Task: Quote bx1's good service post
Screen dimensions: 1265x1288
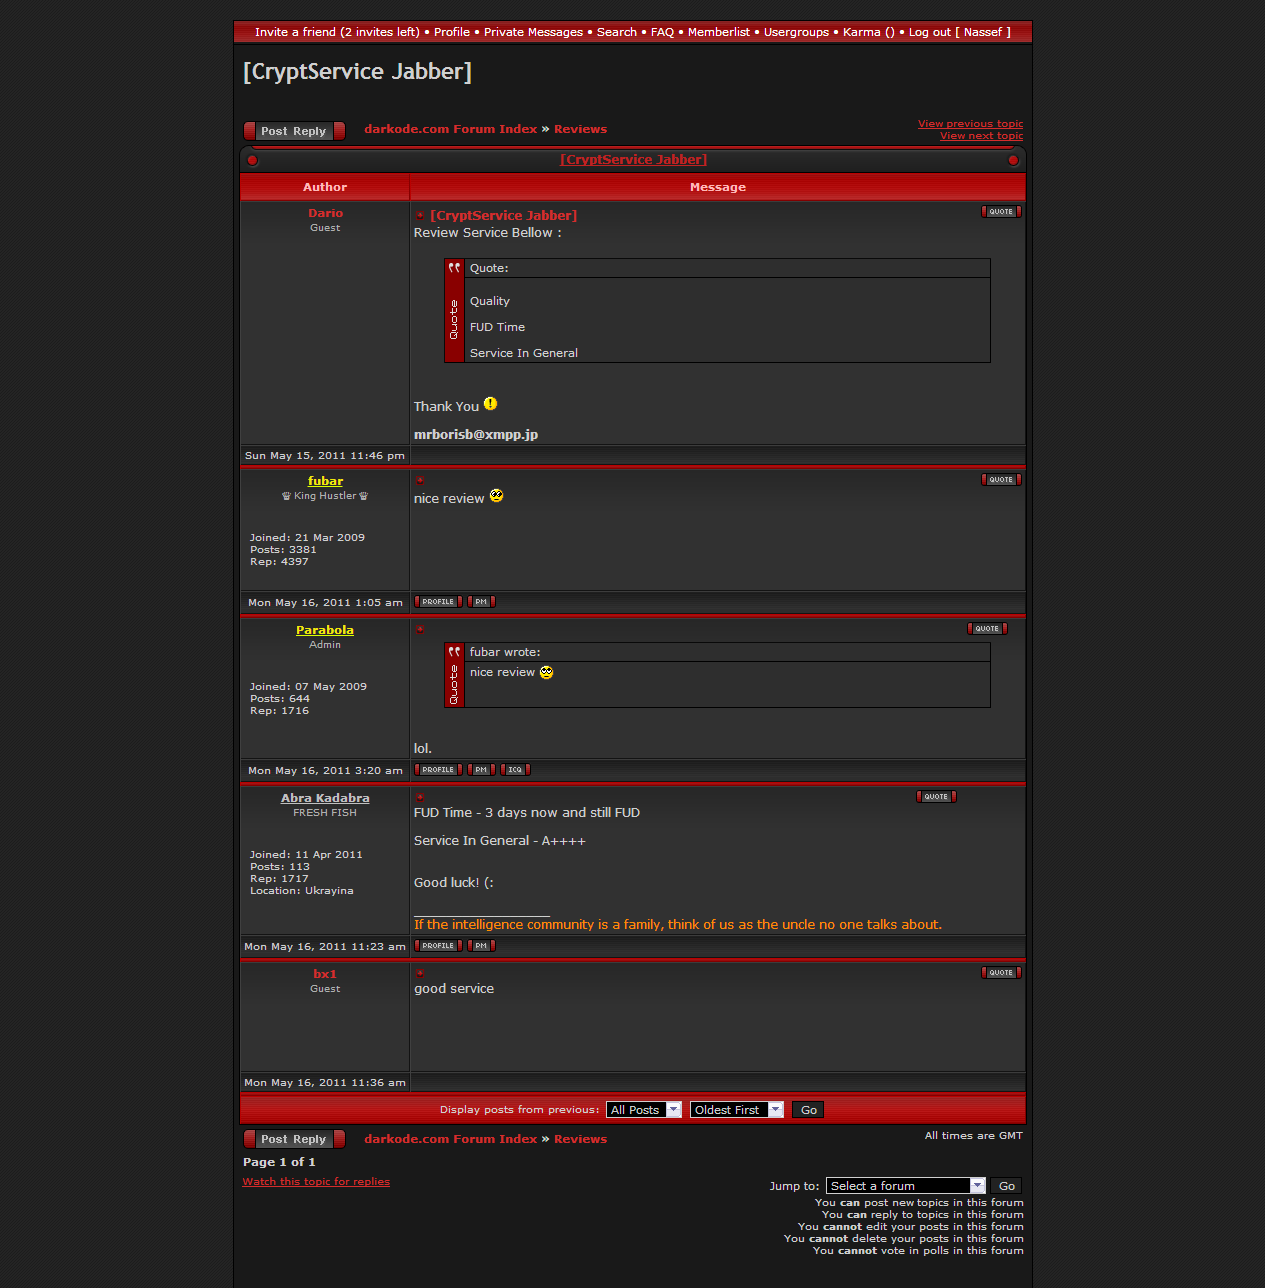Action: point(1000,973)
